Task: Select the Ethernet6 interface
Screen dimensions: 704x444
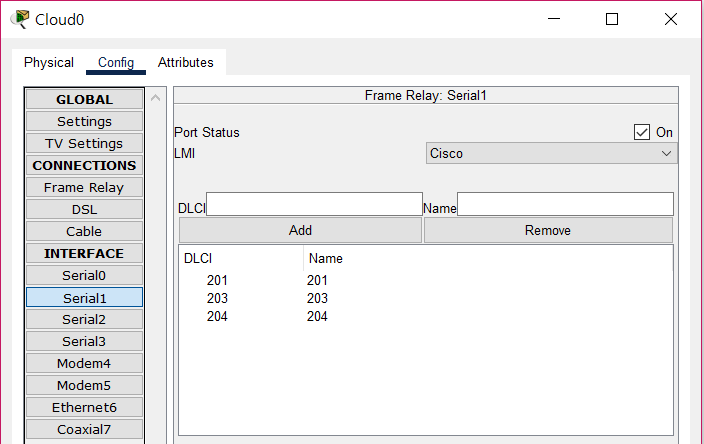Action: coord(84,407)
